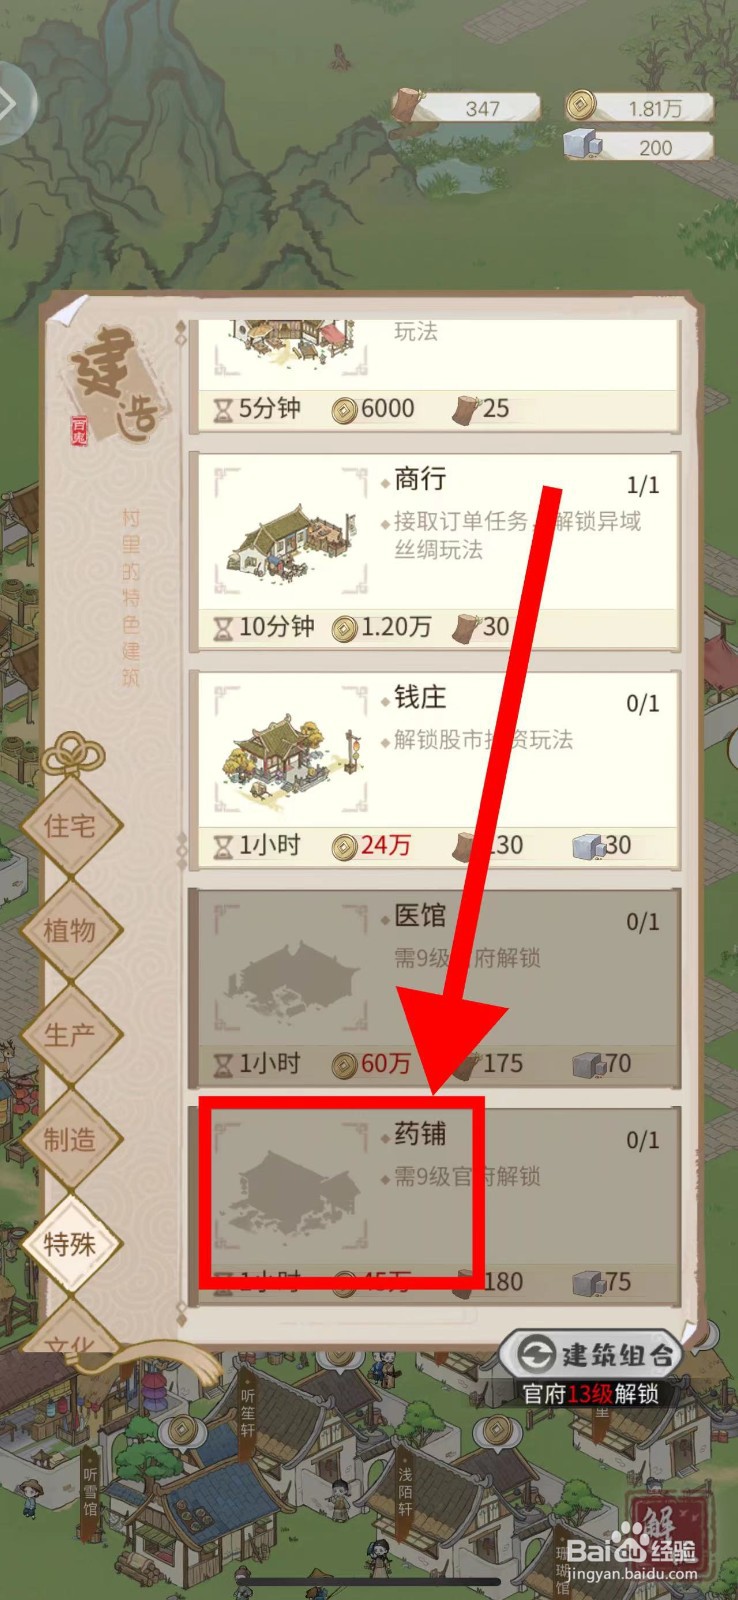Tap the locked 医馆 building card
The width and height of the screenshot is (738, 1600).
[x=435, y=987]
